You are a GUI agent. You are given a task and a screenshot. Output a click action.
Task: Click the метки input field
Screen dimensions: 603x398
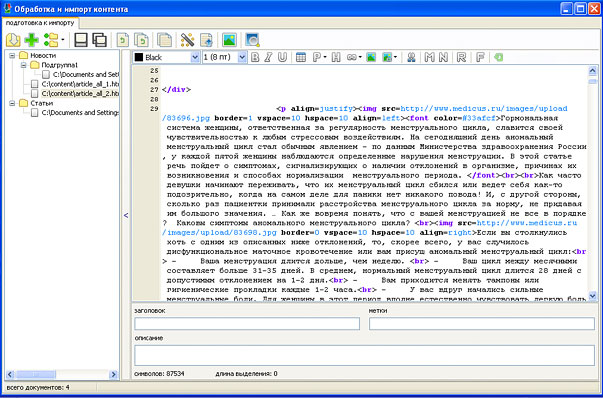tap(482, 323)
